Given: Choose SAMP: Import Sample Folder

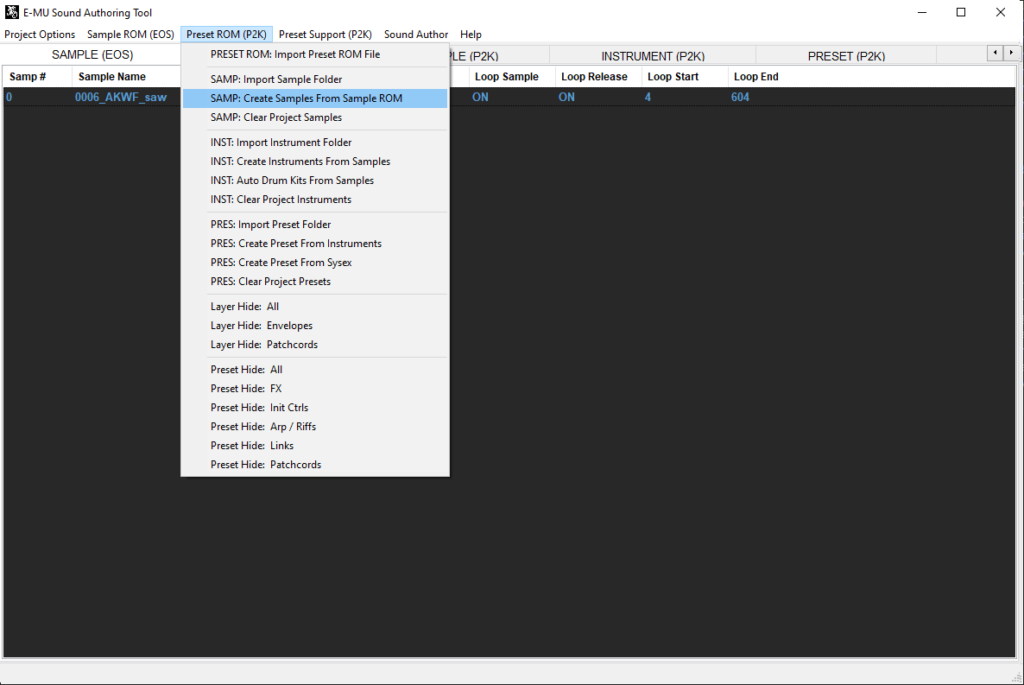Looking at the screenshot, I should 315,79.
